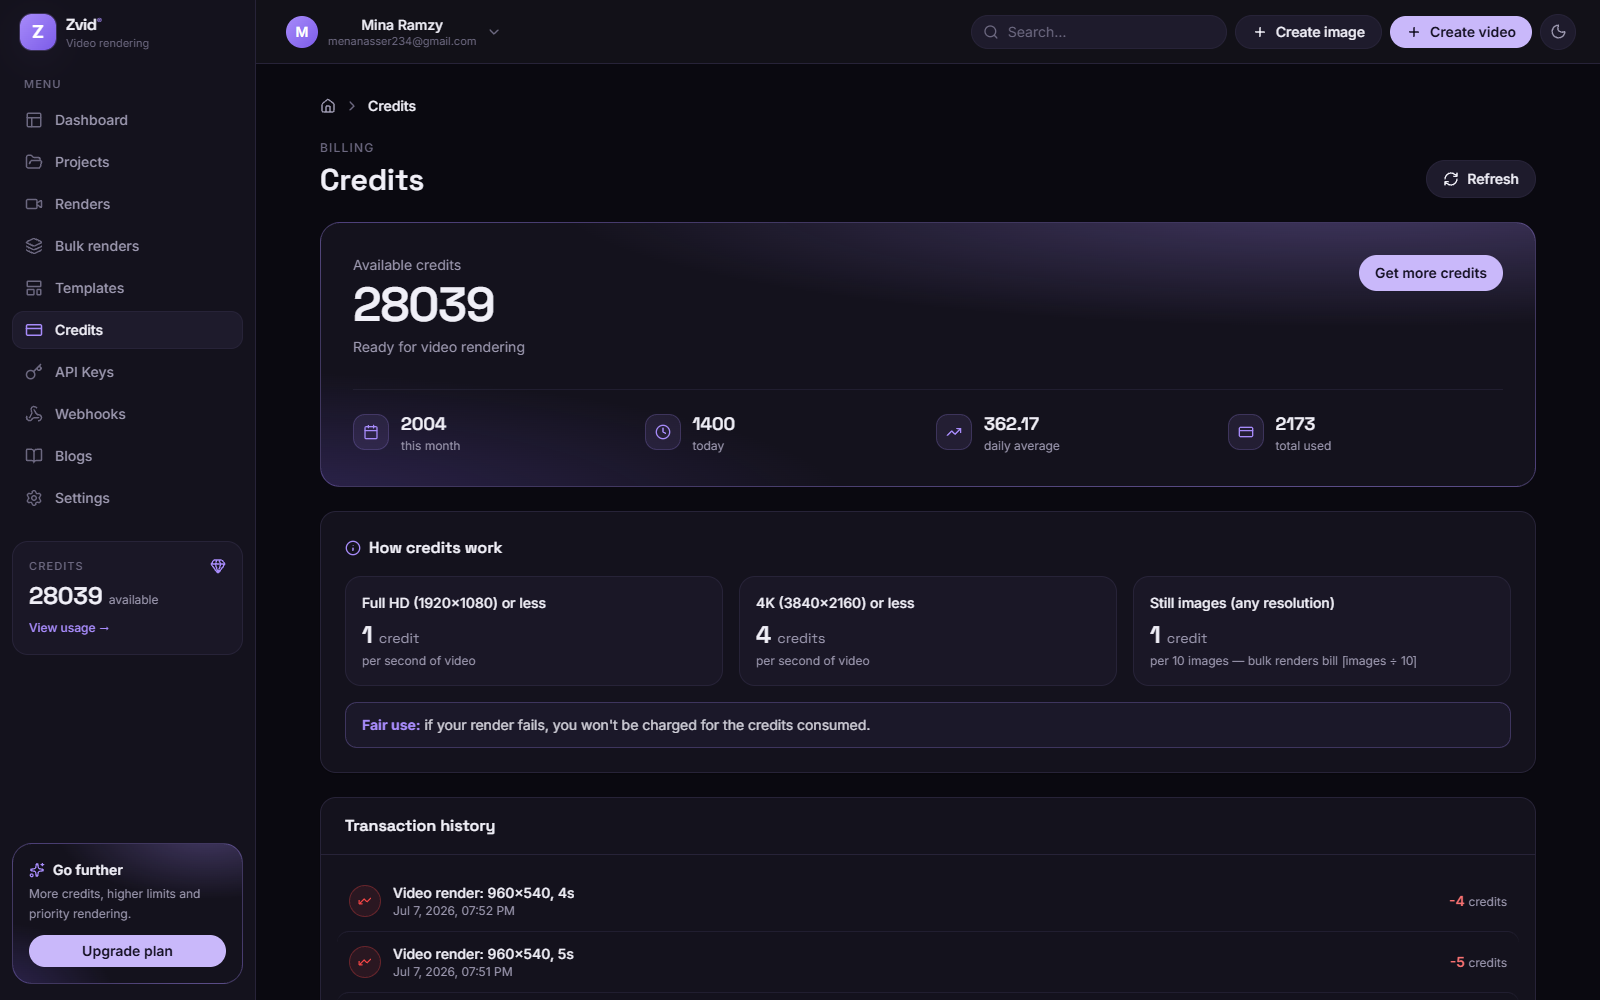Click the Blogs book icon
The height and width of the screenshot is (1000, 1600).
(x=34, y=456)
